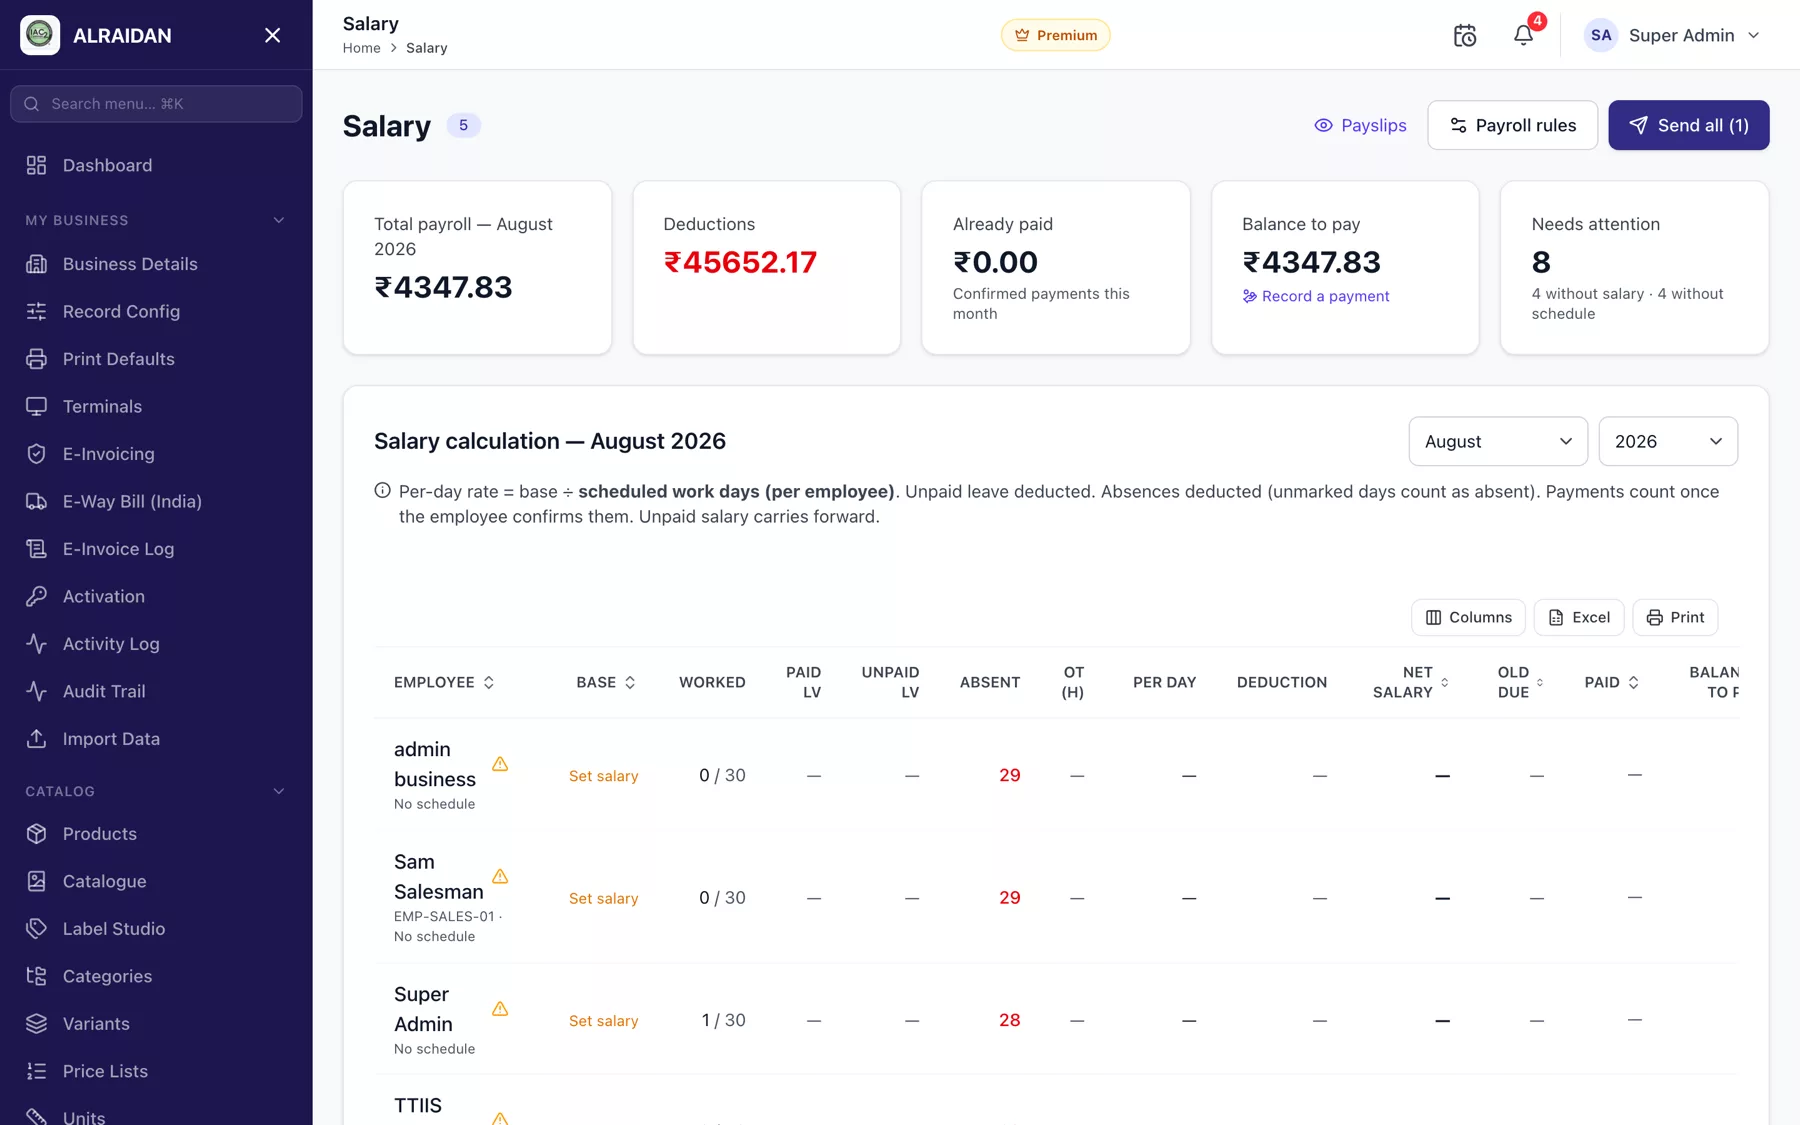Image resolution: width=1800 pixels, height=1125 pixels.
Task: Close the sidebar with the X icon
Action: pyautogui.click(x=272, y=35)
